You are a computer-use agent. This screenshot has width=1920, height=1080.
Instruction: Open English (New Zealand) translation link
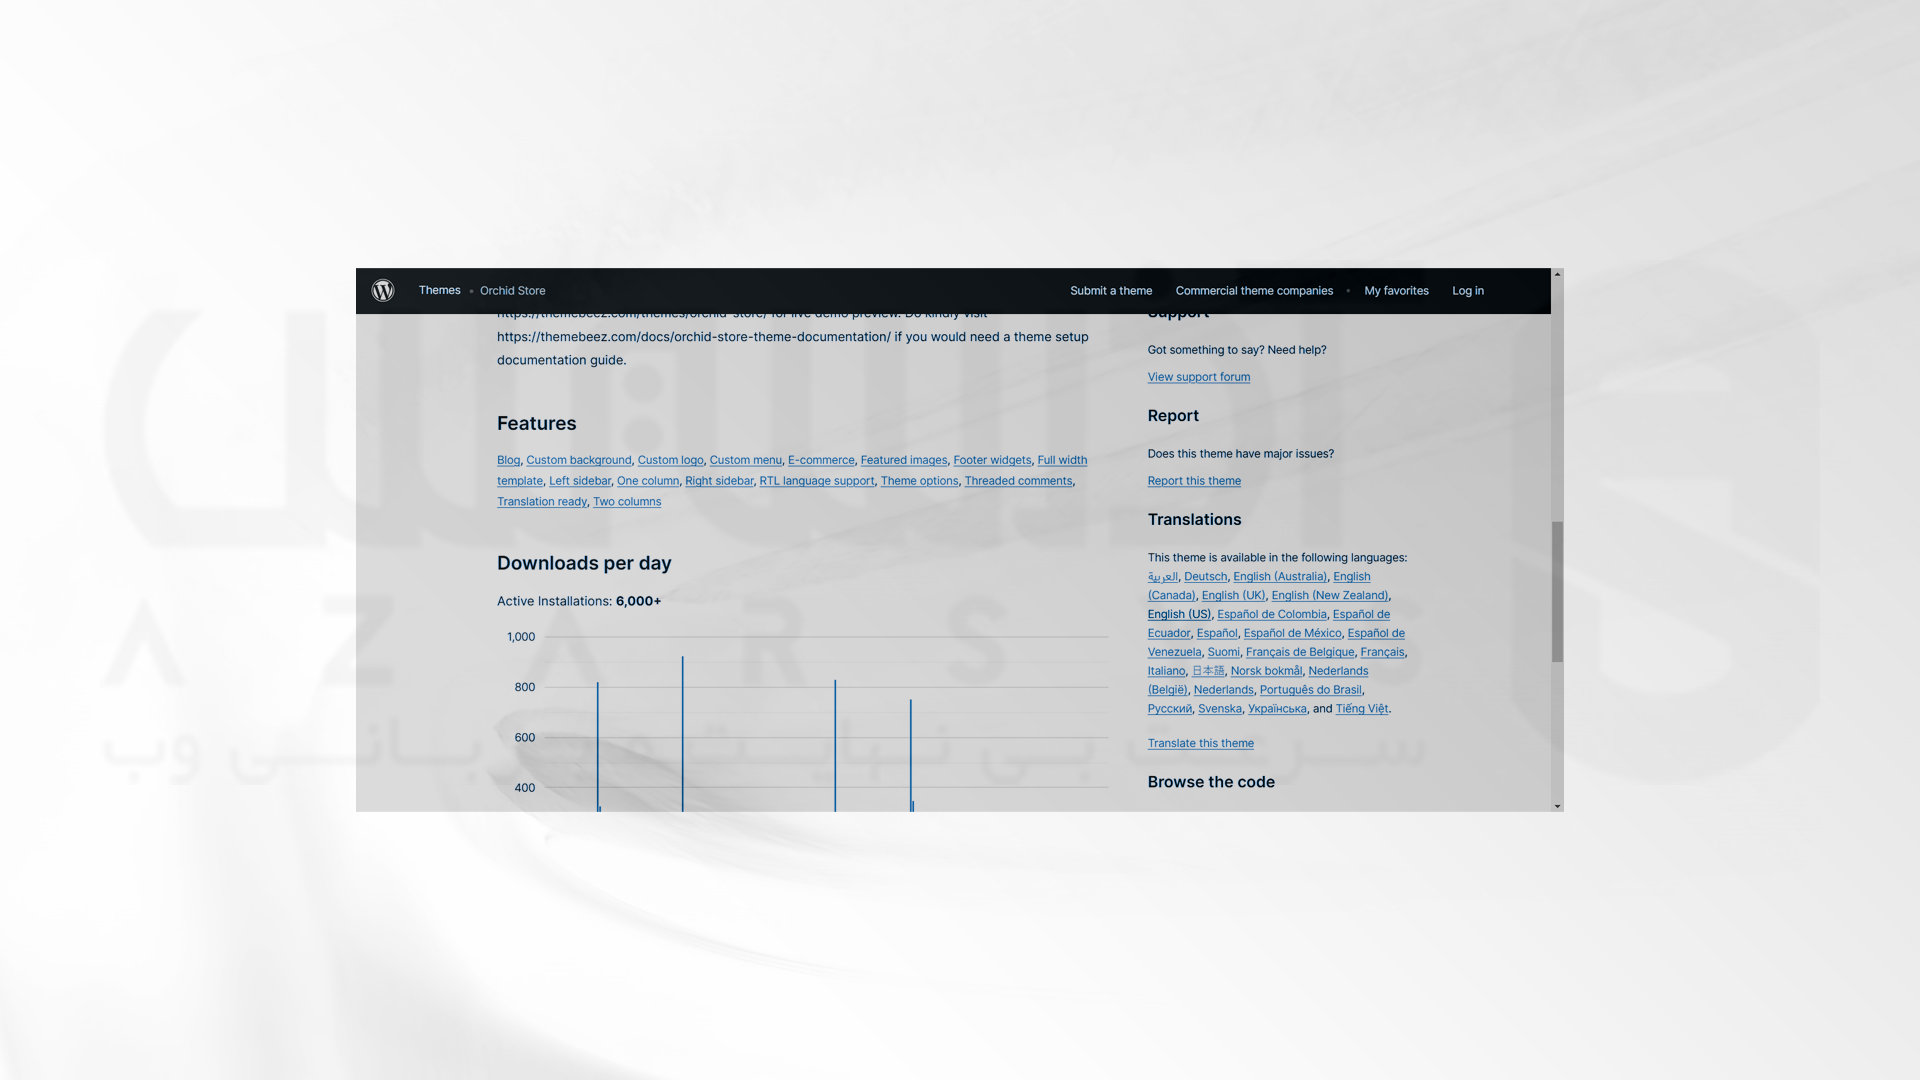point(1329,596)
